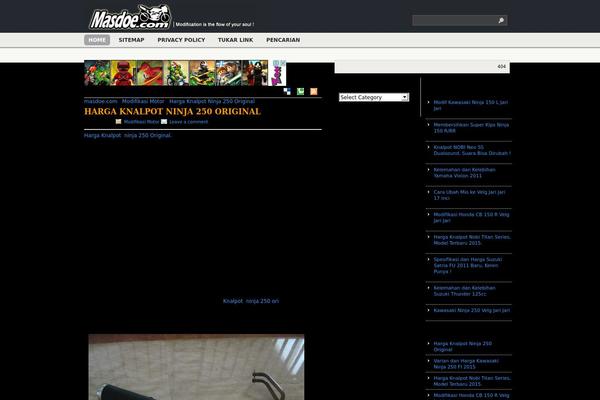The height and width of the screenshot is (400, 600).
Task: Open 'Membersihkan Super Kips Ninja 150 R/RR' link
Action: pyautogui.click(x=471, y=127)
